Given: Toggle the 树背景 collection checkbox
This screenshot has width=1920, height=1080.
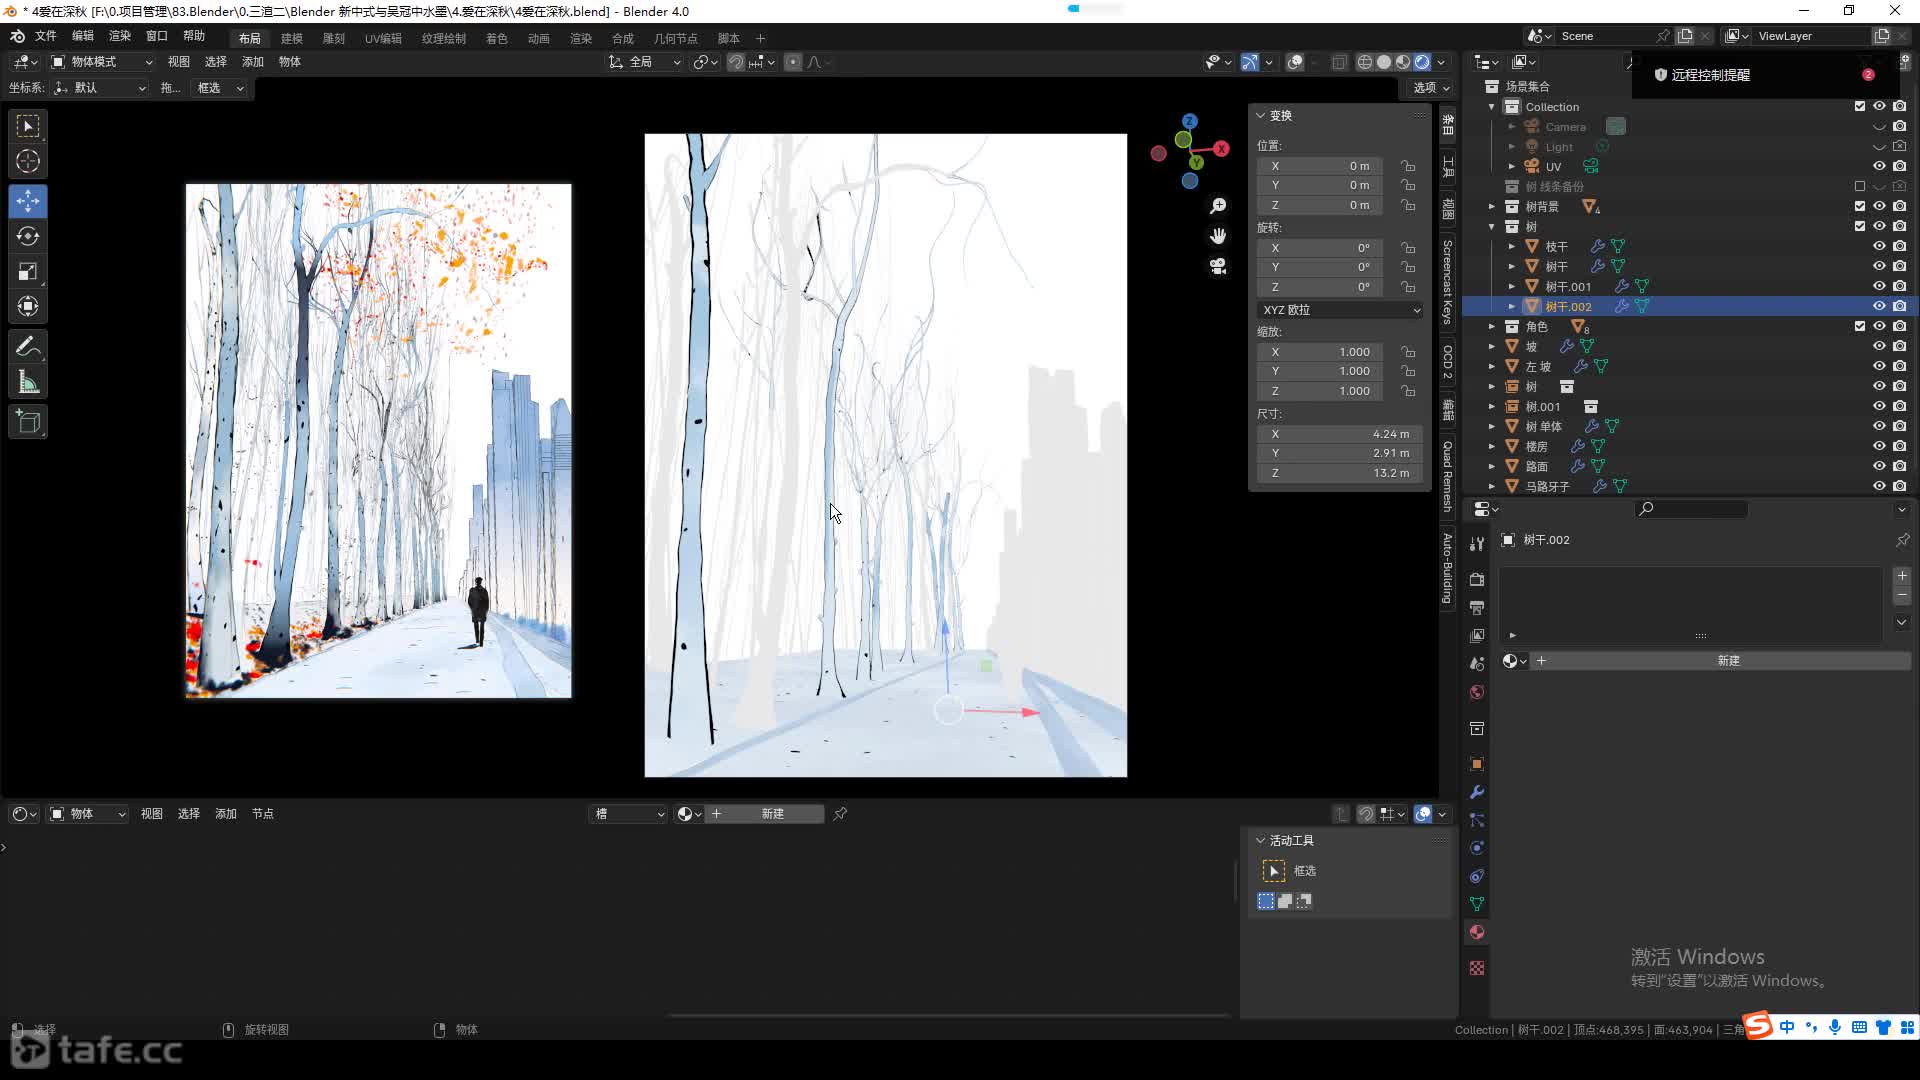Looking at the screenshot, I should click(x=1860, y=206).
